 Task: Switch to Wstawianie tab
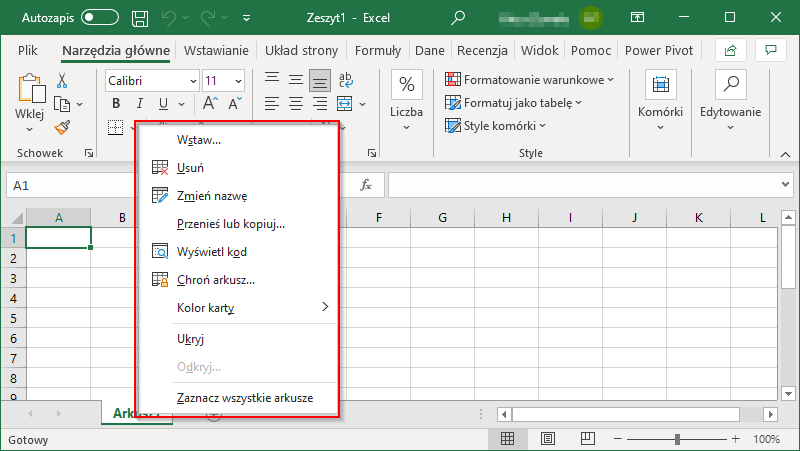click(x=216, y=51)
